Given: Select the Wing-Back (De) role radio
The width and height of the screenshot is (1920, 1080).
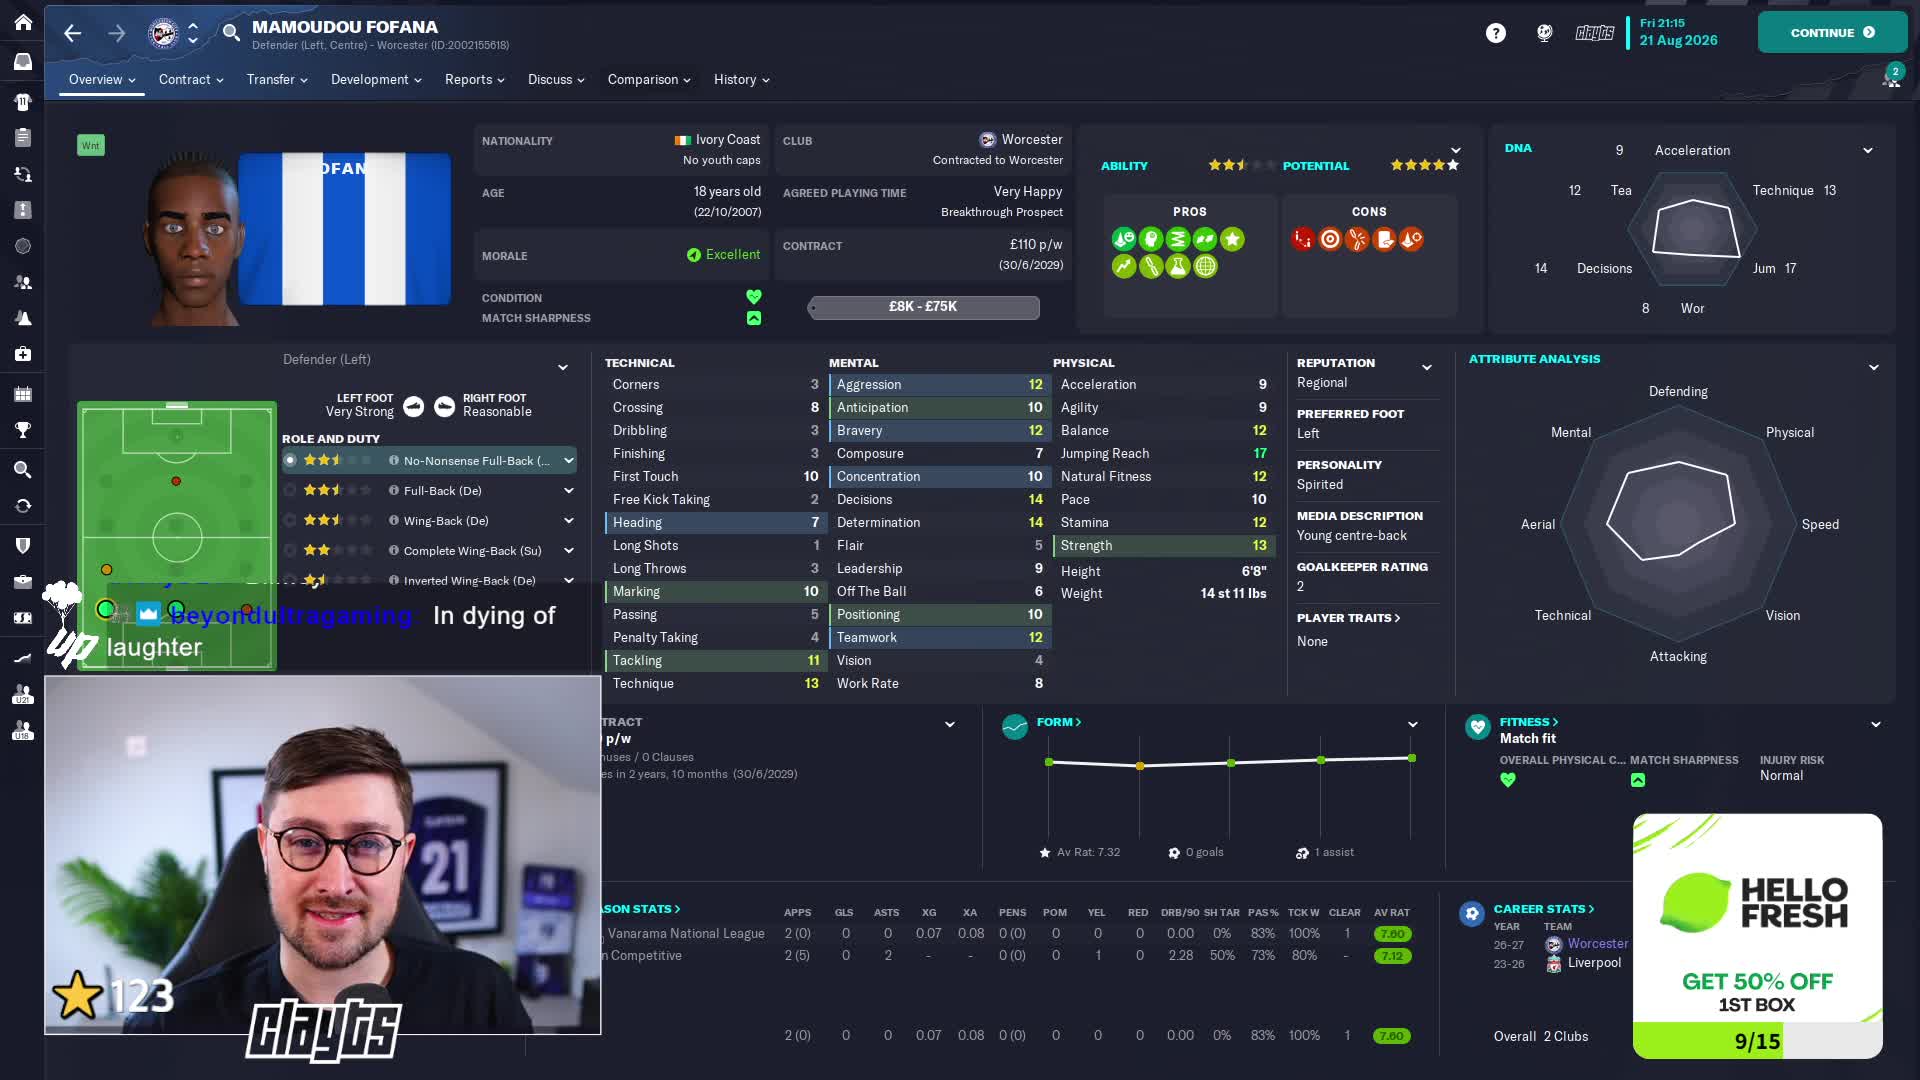Looking at the screenshot, I should click(x=290, y=520).
